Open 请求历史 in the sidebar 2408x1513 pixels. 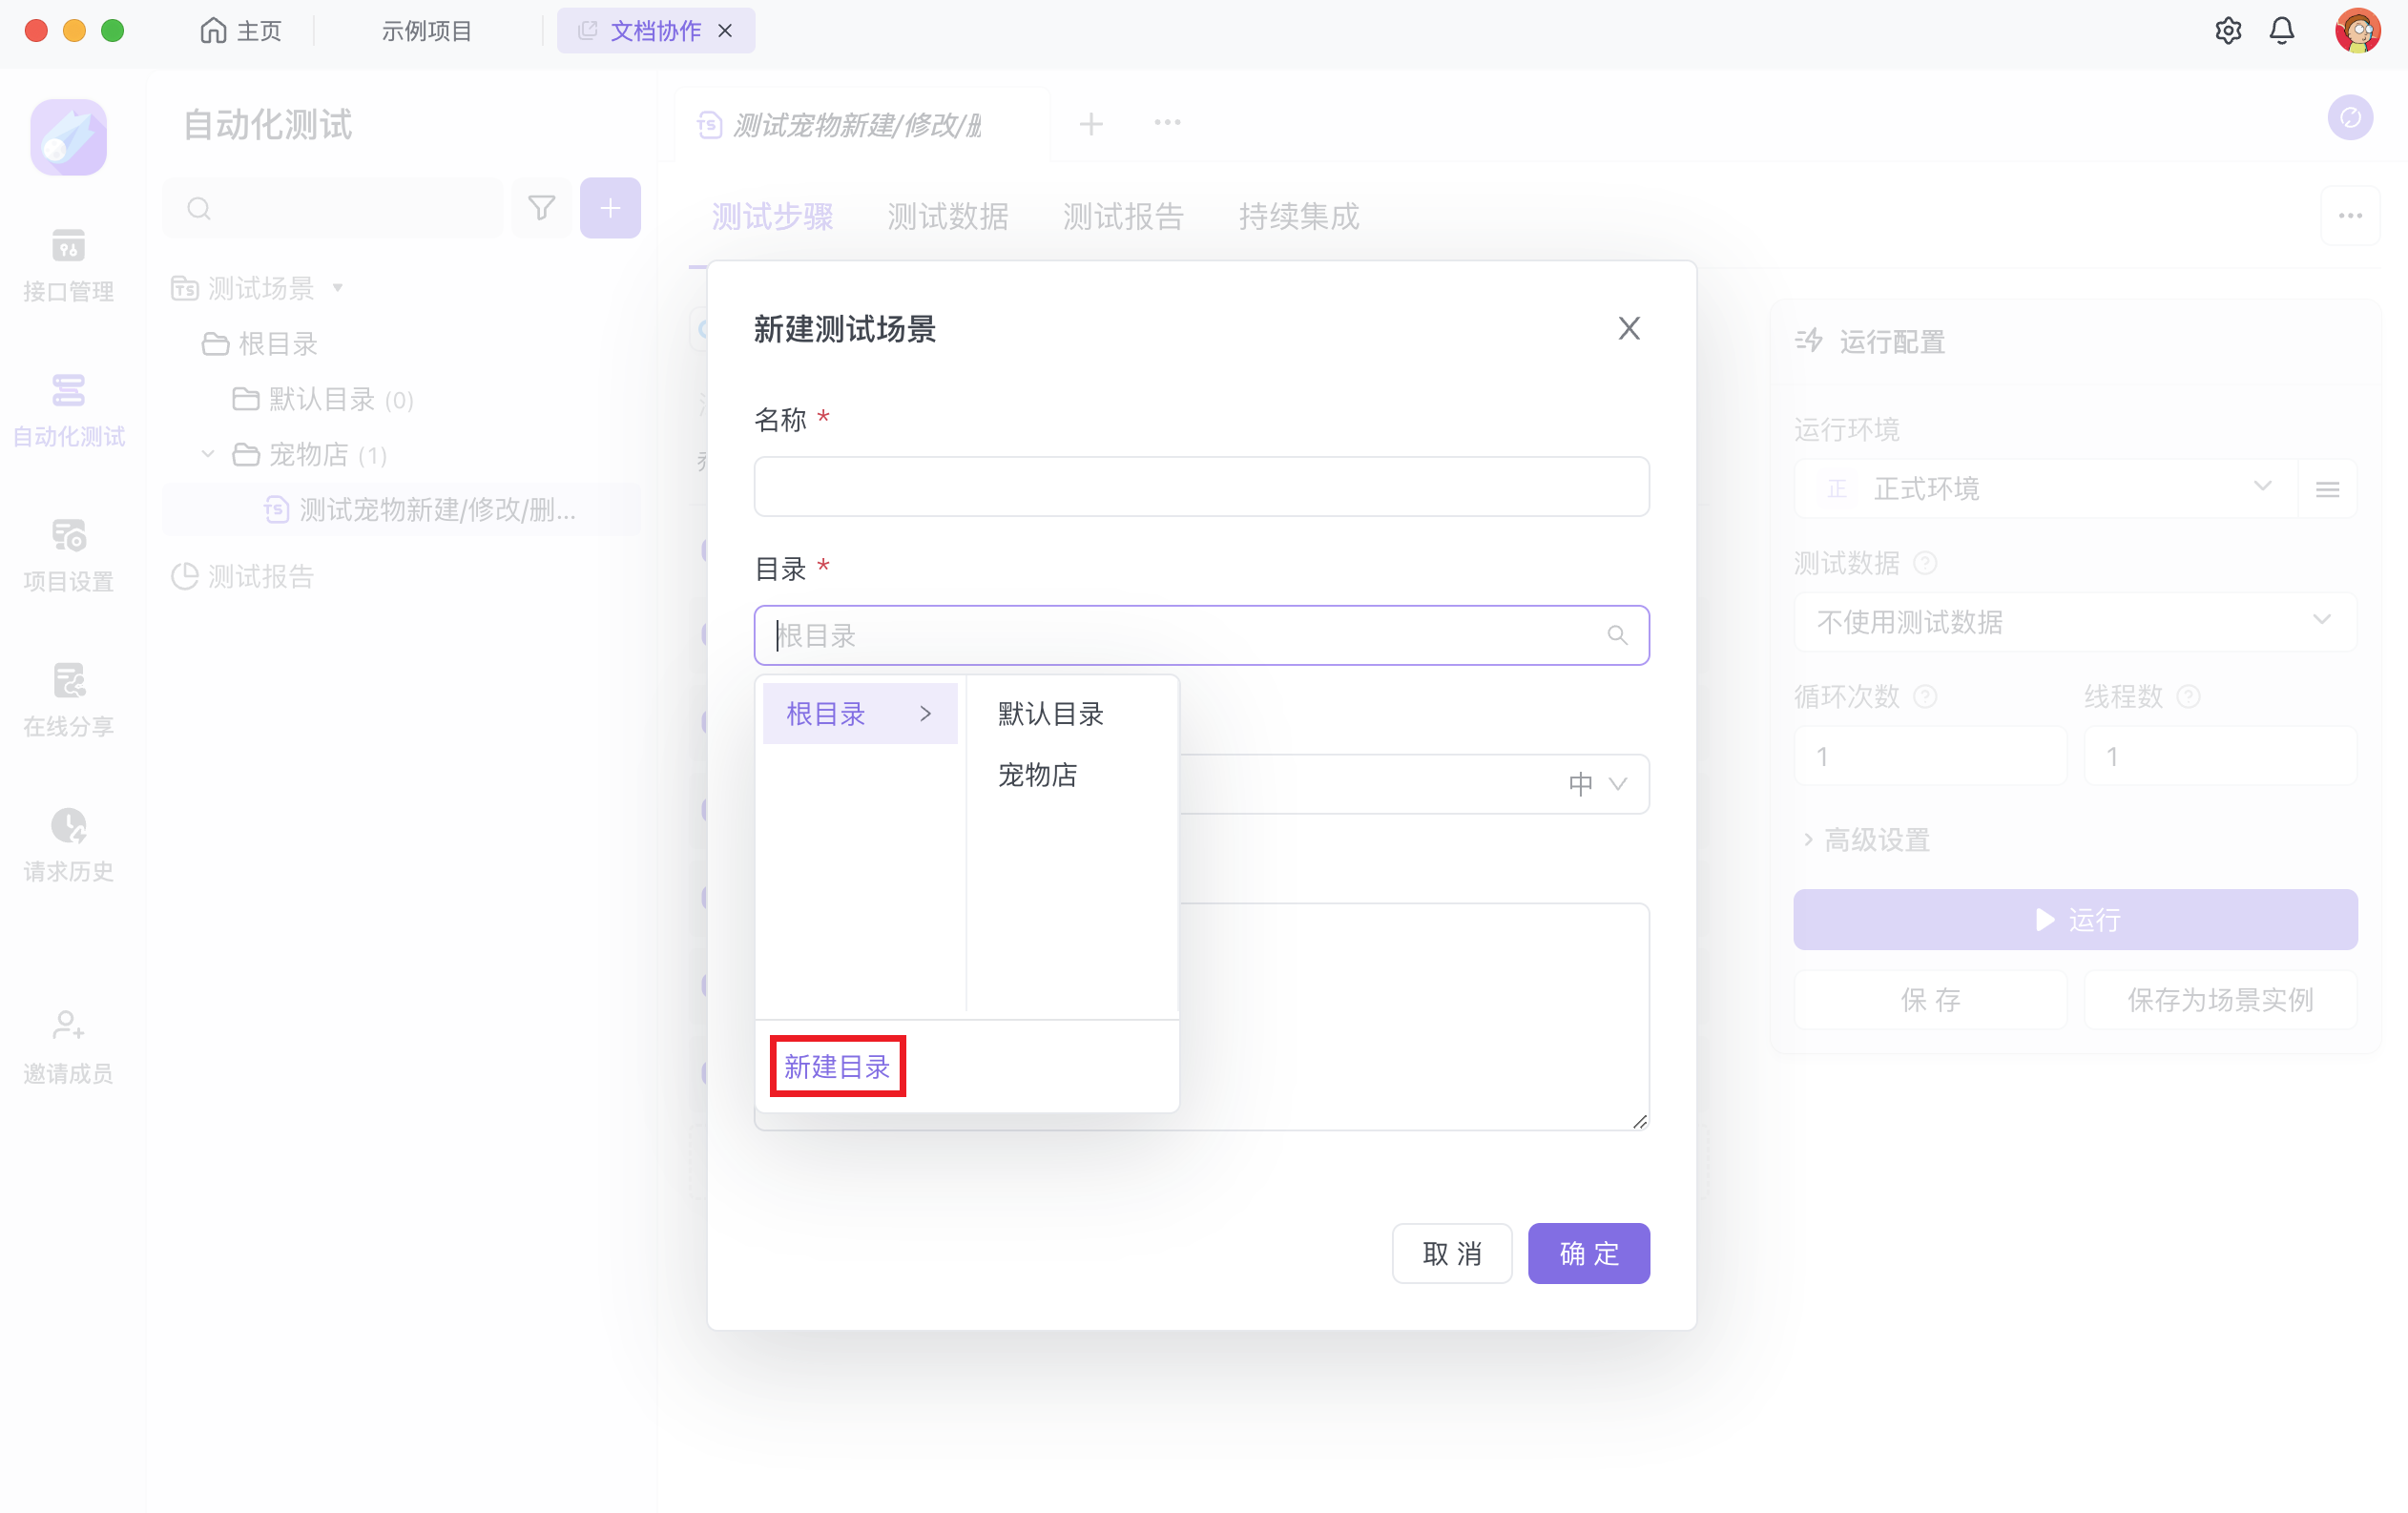pyautogui.click(x=68, y=844)
